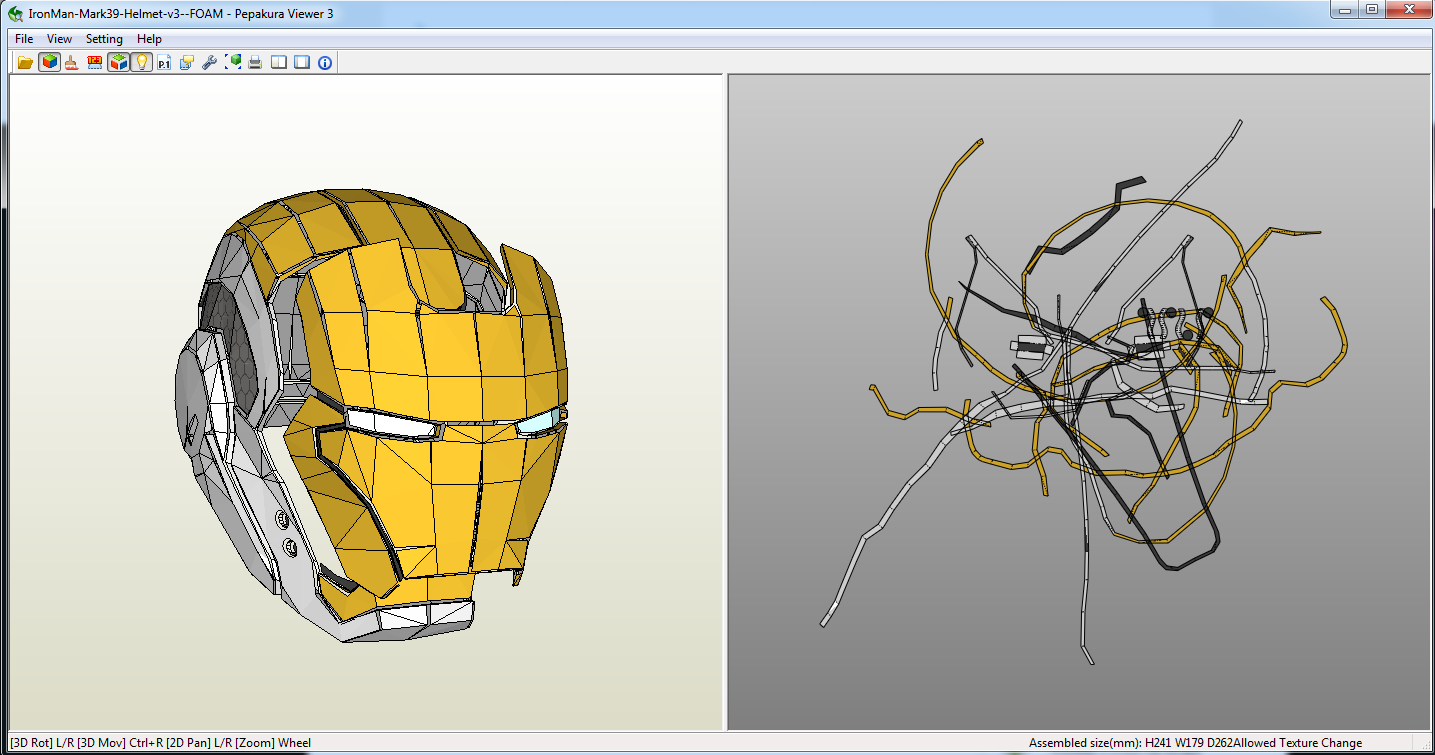Open the Help menu

coord(150,39)
